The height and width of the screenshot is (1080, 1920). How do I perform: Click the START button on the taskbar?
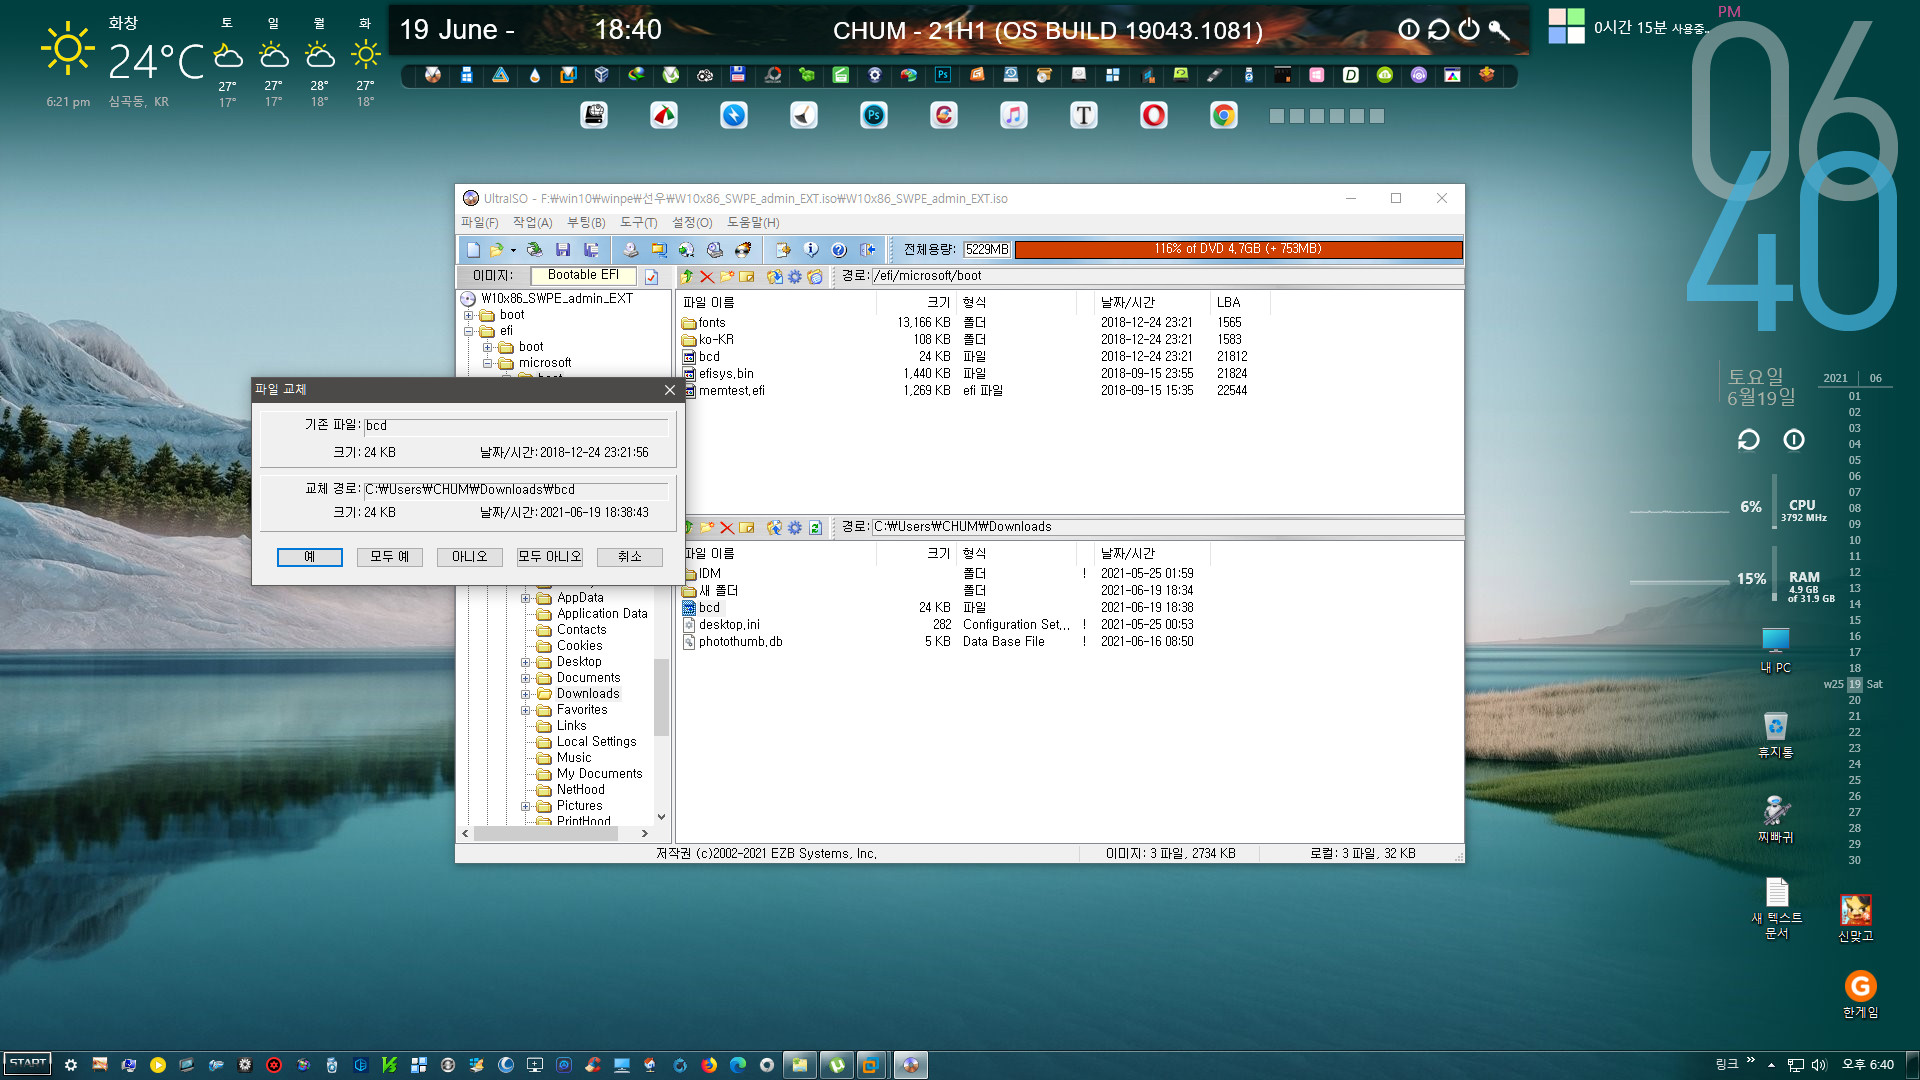pos(28,1064)
